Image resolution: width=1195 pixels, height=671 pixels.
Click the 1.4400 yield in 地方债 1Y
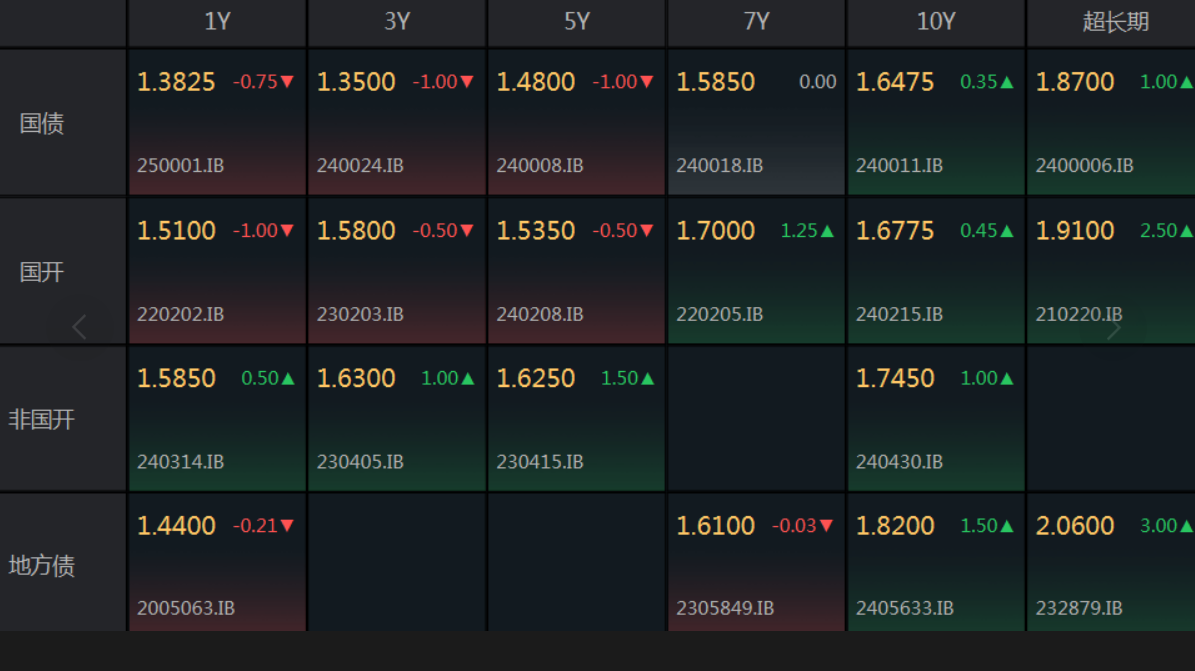pyautogui.click(x=176, y=526)
